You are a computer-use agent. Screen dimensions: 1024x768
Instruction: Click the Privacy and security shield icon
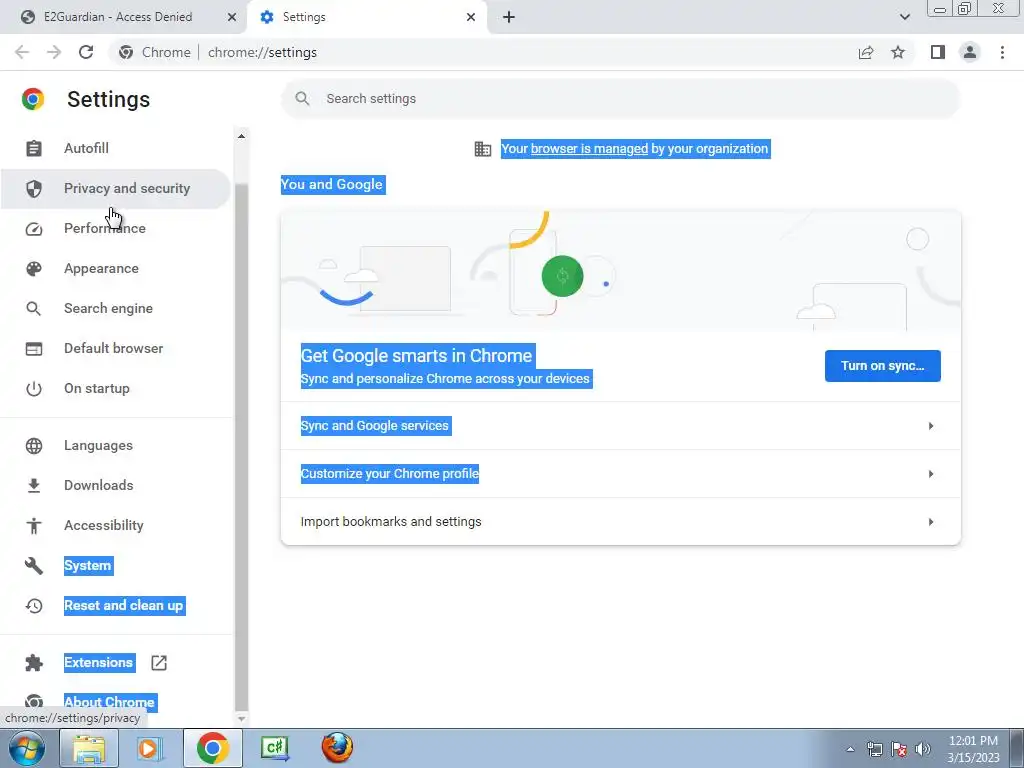33,189
